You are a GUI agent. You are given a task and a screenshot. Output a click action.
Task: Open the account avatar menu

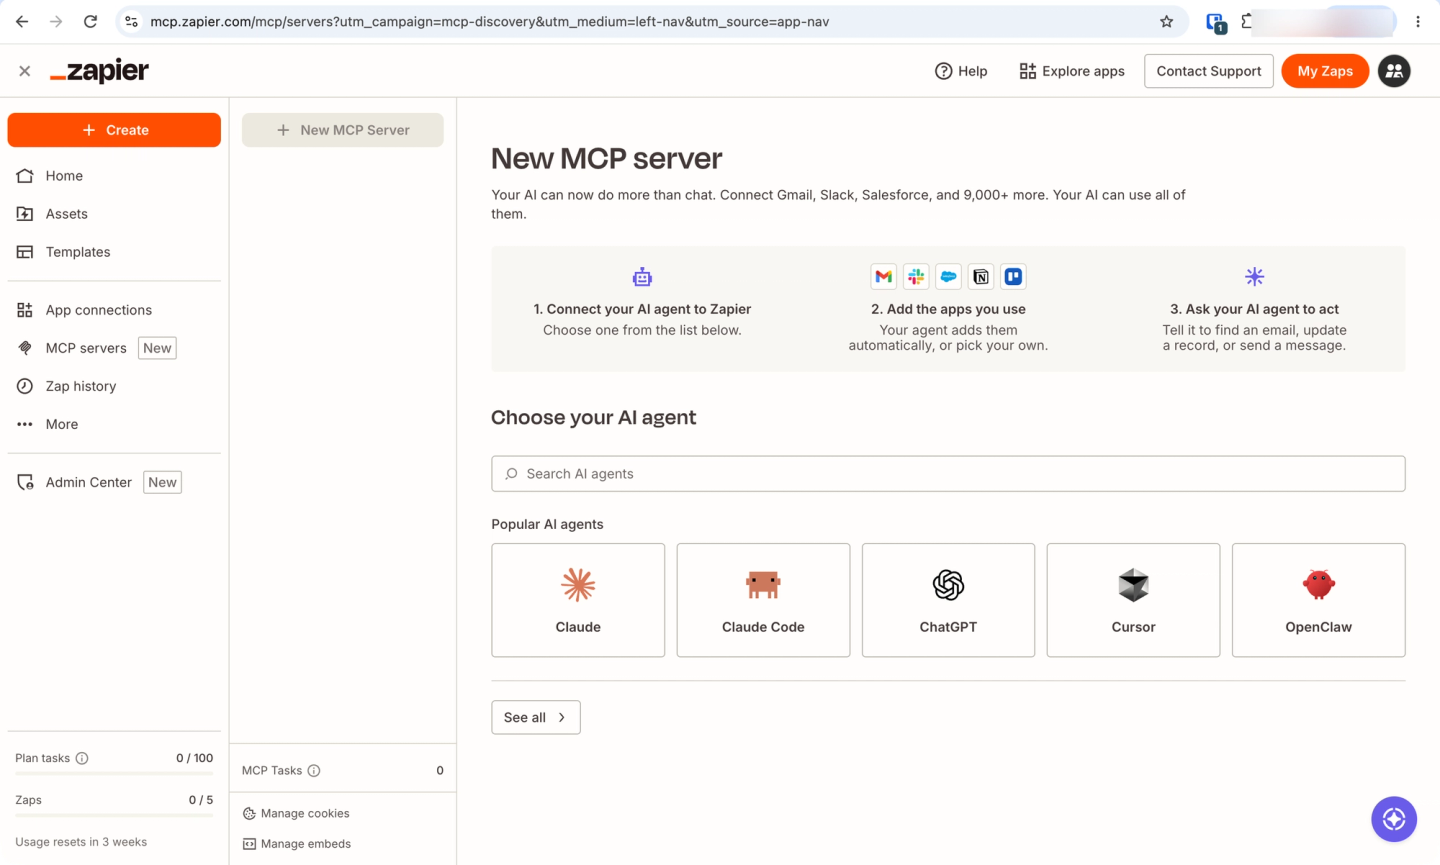point(1394,71)
